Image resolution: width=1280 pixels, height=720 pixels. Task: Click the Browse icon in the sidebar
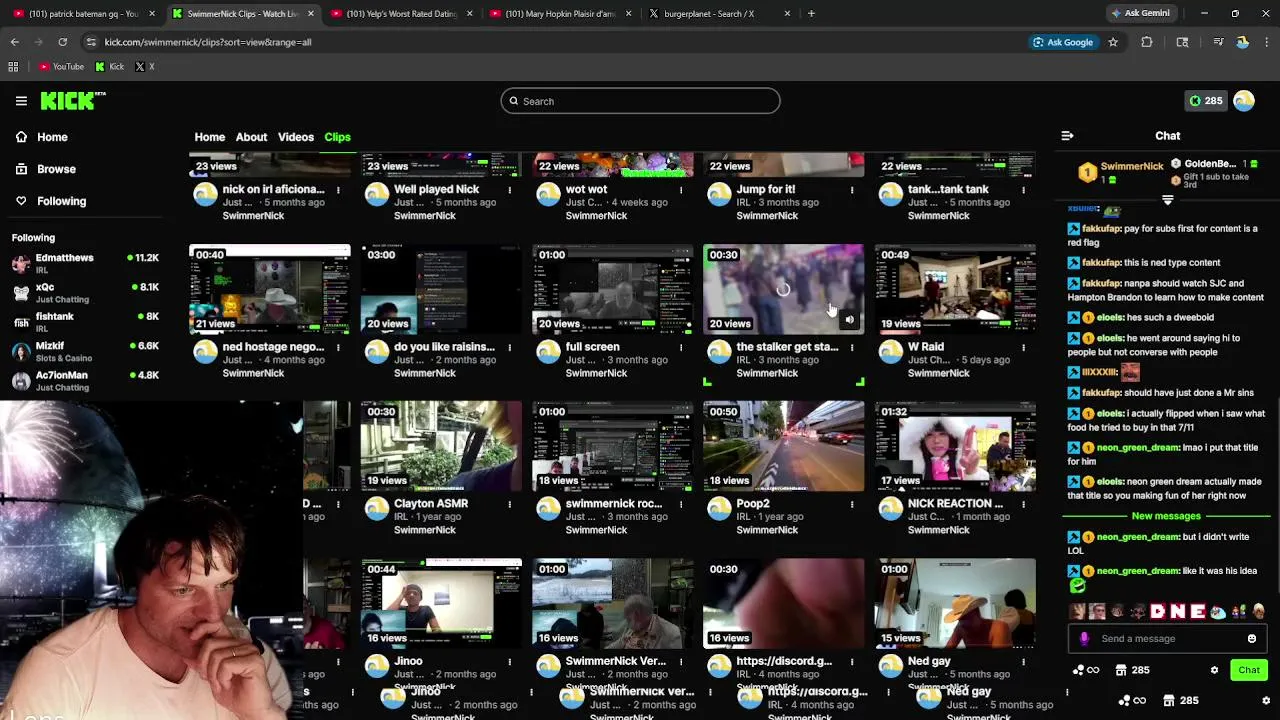tap(21, 169)
